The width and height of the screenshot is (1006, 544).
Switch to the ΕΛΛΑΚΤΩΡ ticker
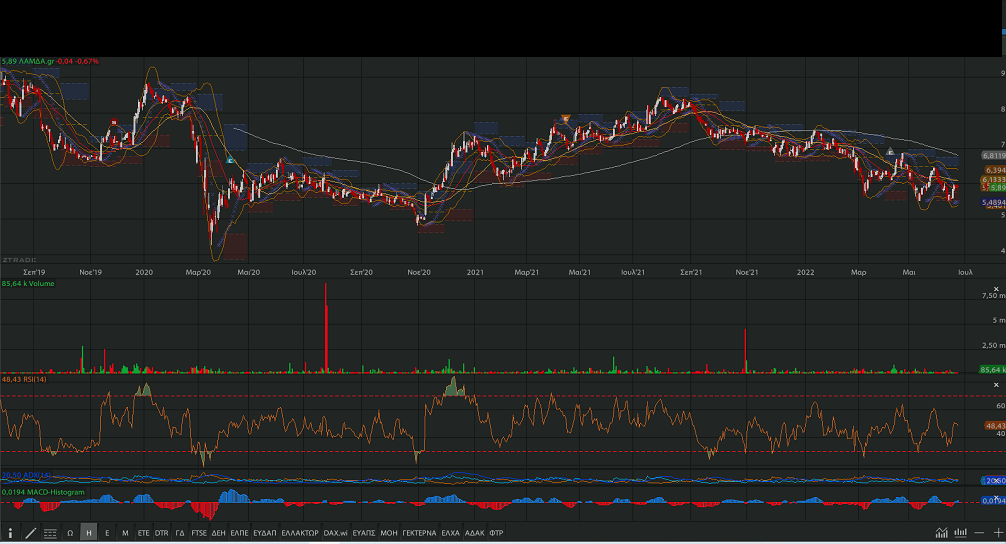tap(300, 533)
